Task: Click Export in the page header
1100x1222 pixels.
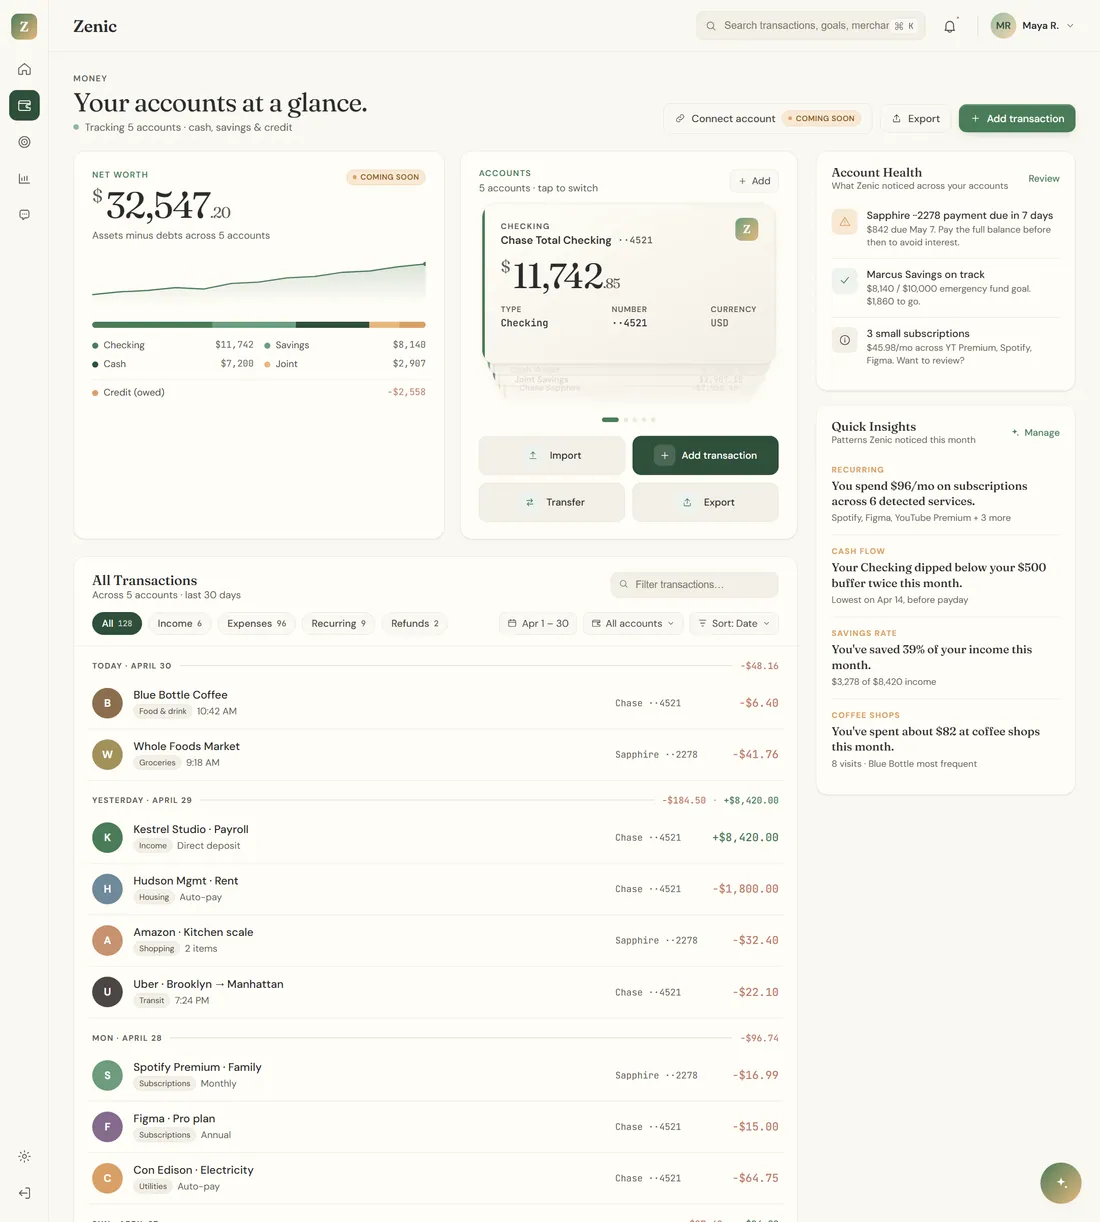Action: (915, 118)
